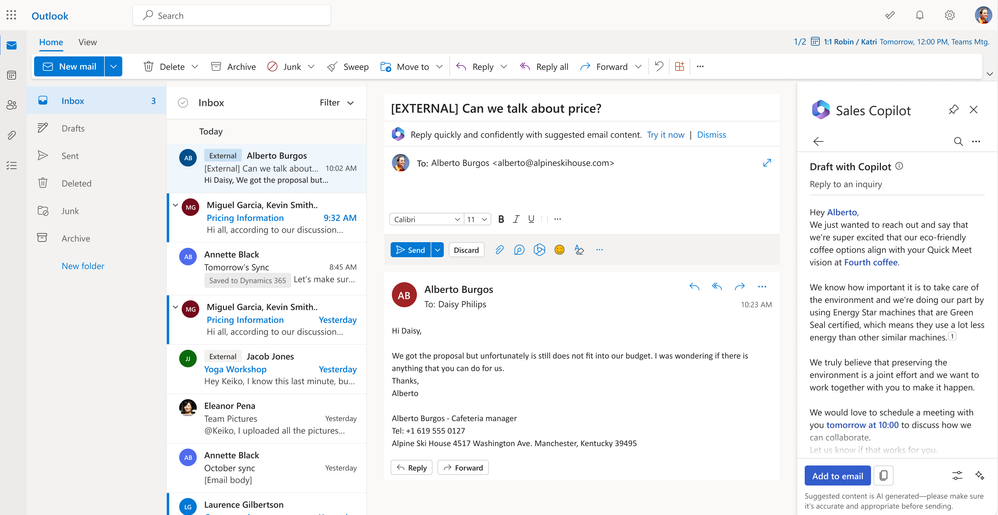Screen dimensions: 998x515
Task: Open the Sales Copilot icon in compose bar
Action: point(540,250)
